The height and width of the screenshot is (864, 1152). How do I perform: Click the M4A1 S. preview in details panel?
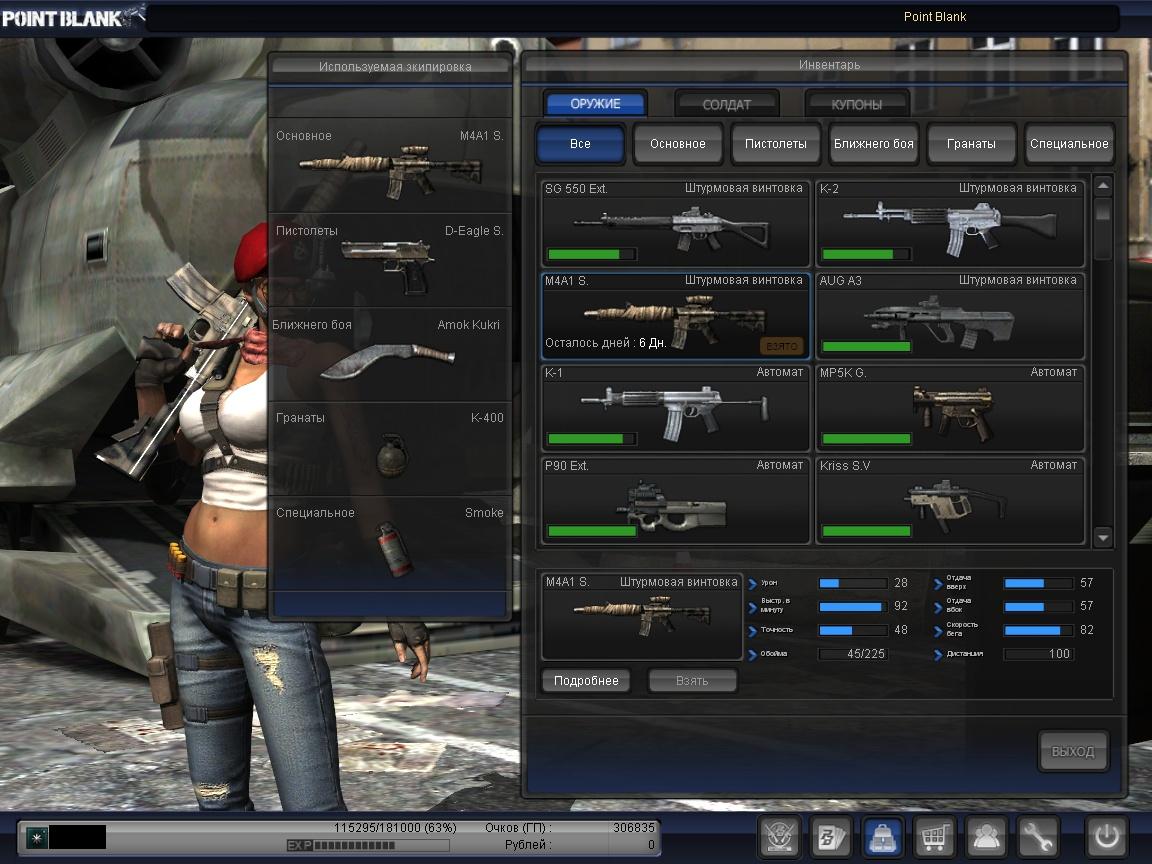(641, 616)
